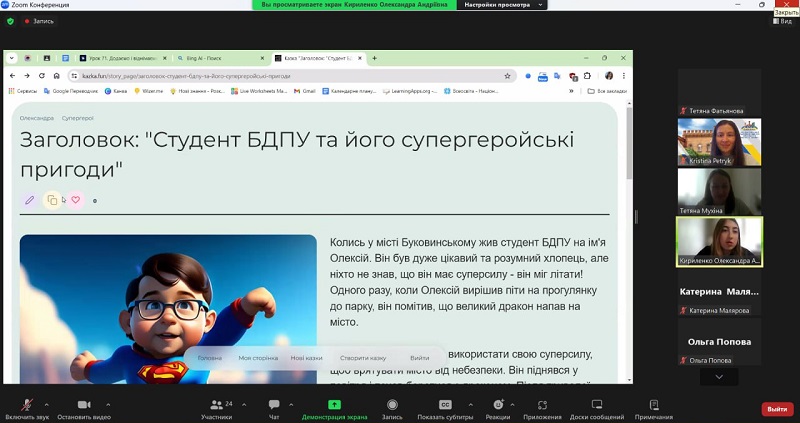
Task: Expand subtitles options arrow next to Показать субтитры
Action: [x=470, y=405]
